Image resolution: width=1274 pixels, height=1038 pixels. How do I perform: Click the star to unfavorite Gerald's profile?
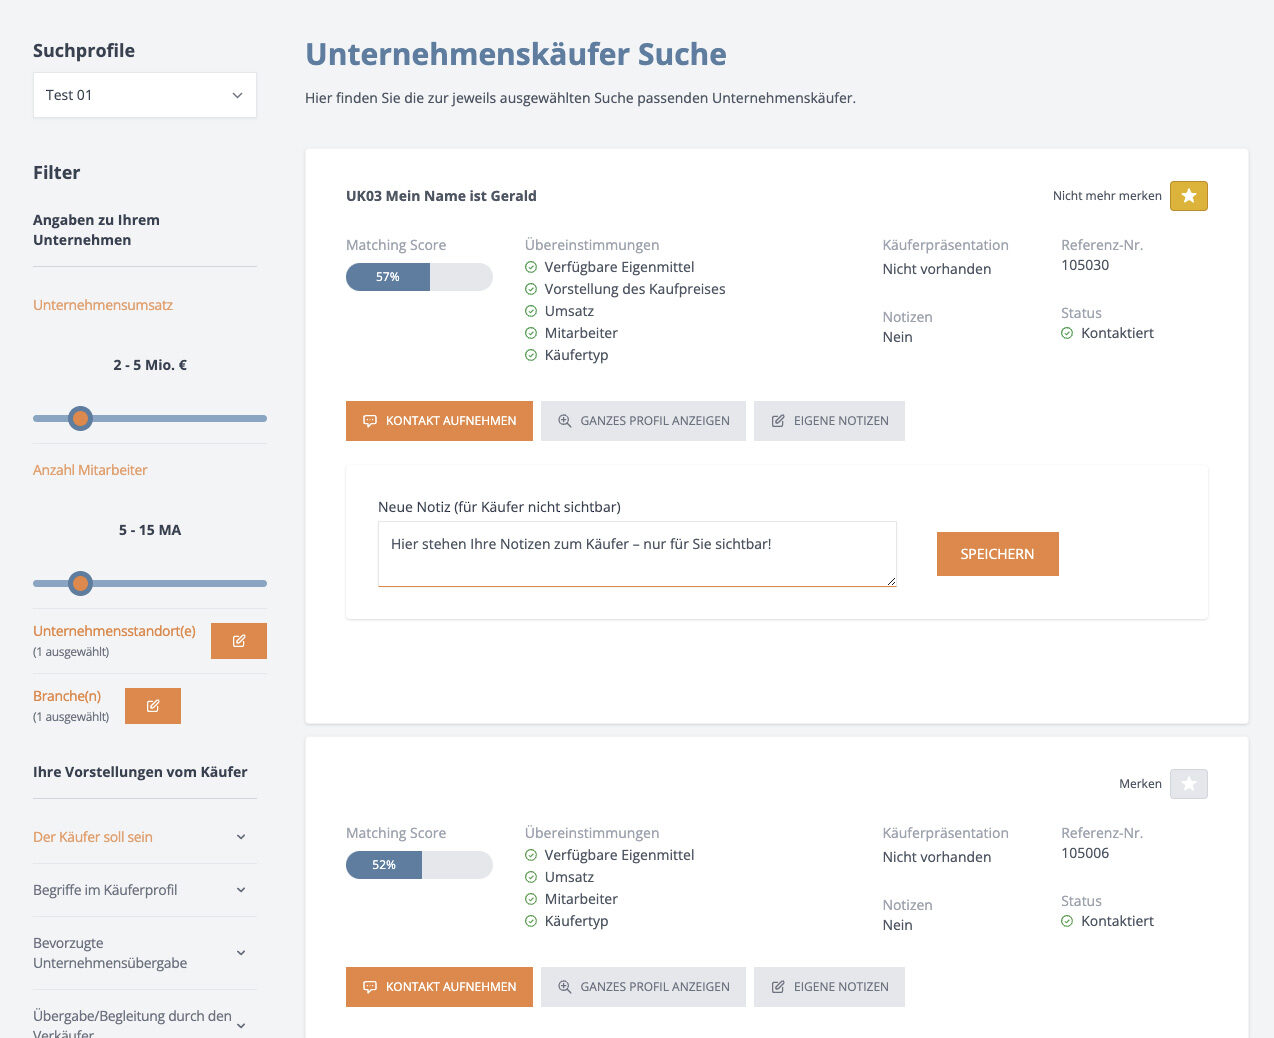[1188, 196]
